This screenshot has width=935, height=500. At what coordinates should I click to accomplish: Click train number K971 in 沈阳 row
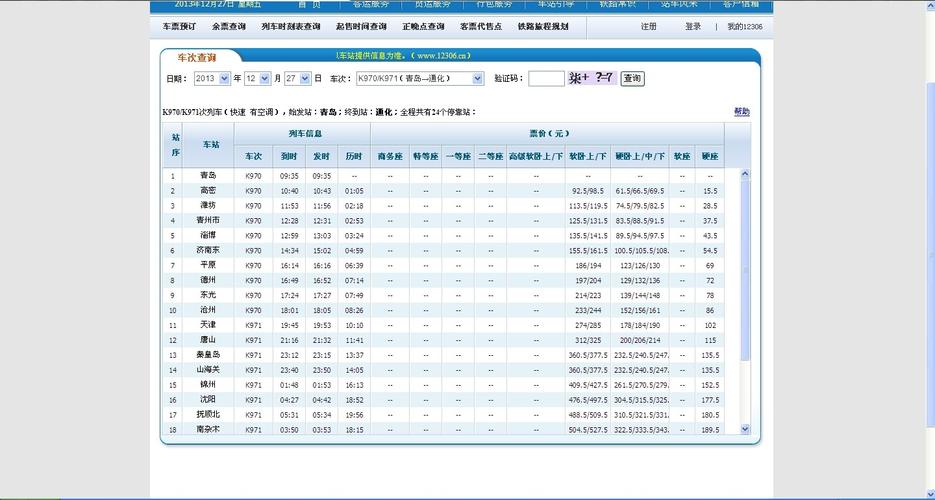click(253, 400)
